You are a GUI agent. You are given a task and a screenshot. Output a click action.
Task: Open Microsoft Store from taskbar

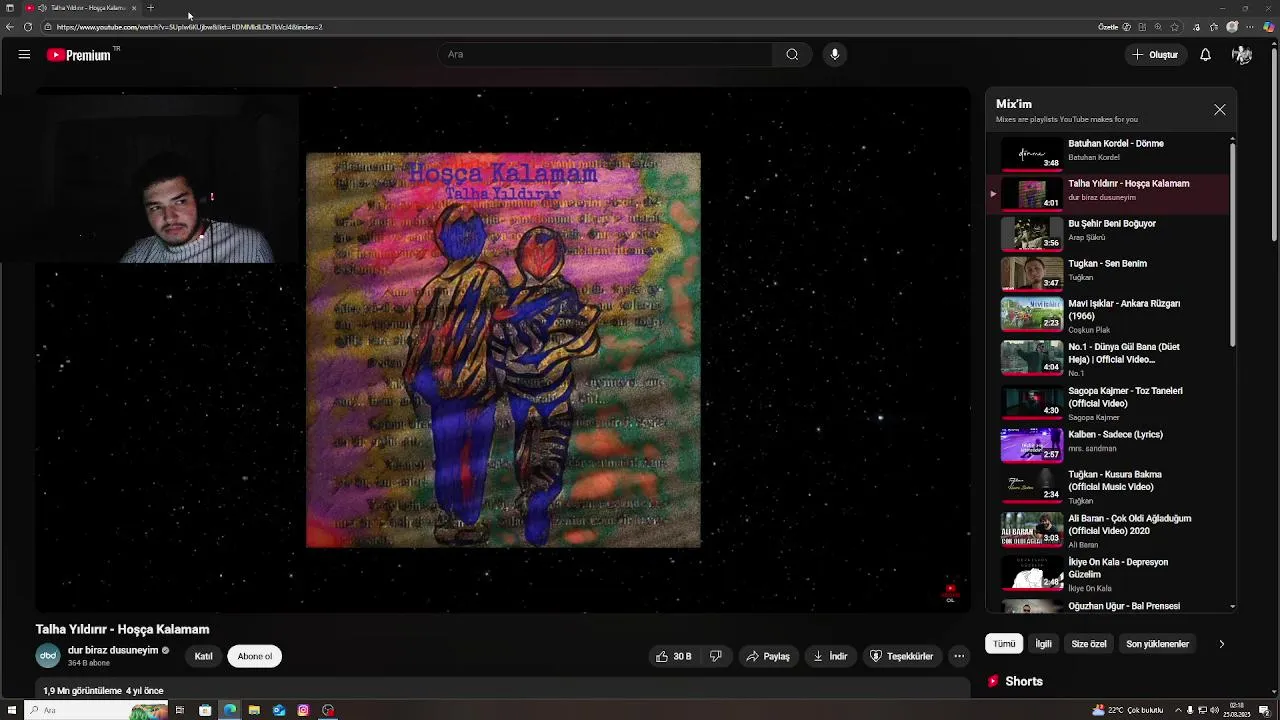[x=205, y=710]
